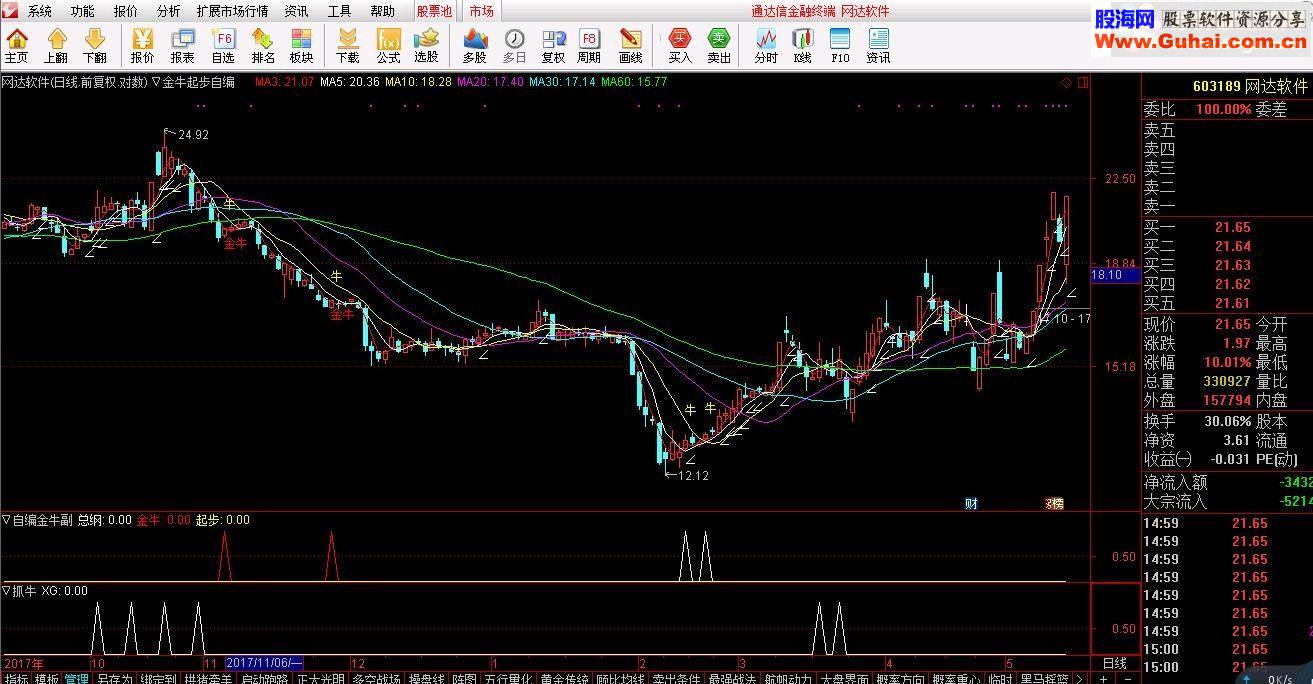
Task: Click the 日线 period label
Action: pos(1114,663)
